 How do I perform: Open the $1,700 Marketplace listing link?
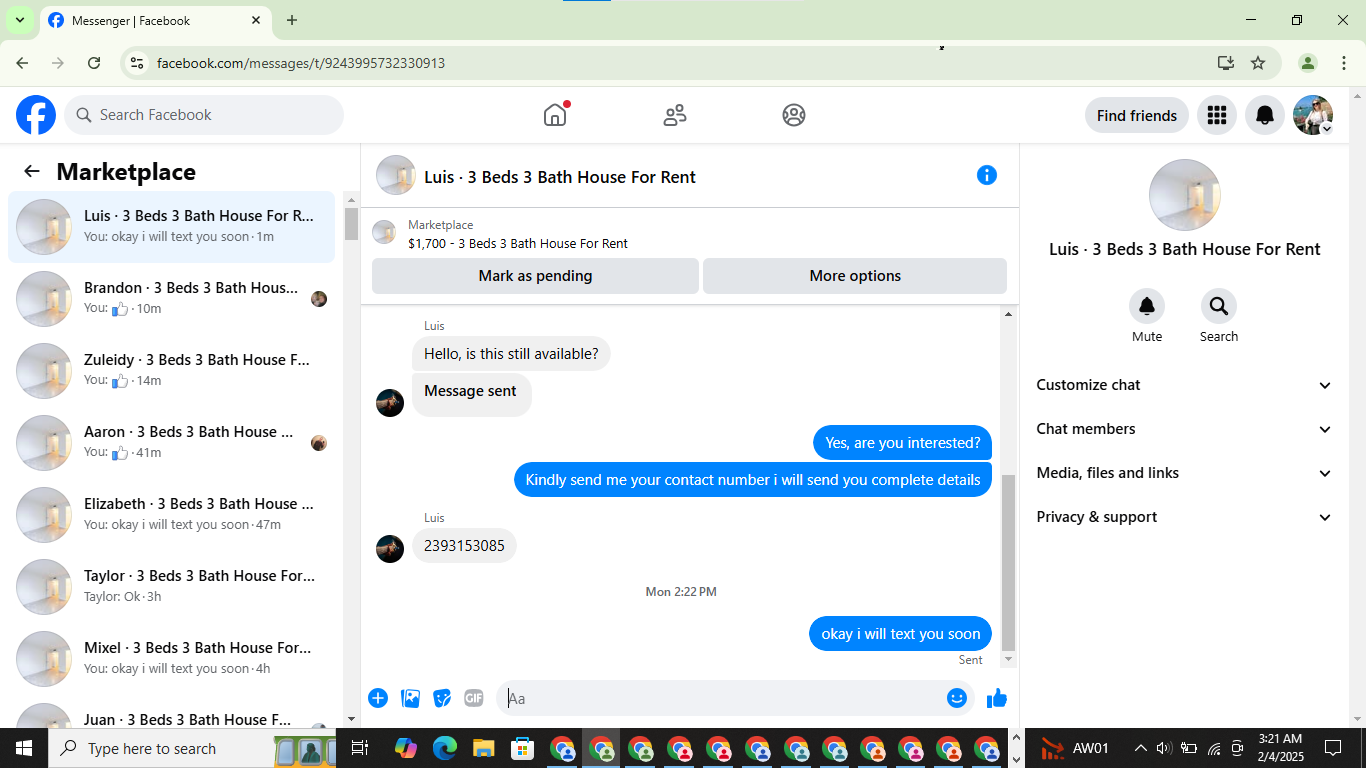(518, 243)
